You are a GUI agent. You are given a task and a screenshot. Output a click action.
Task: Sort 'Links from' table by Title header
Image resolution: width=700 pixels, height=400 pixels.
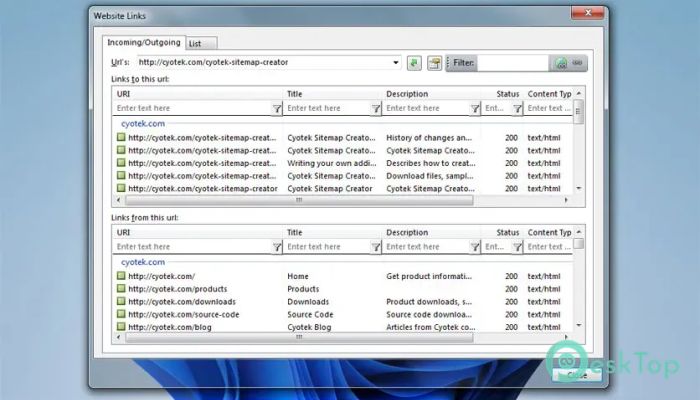(332, 232)
